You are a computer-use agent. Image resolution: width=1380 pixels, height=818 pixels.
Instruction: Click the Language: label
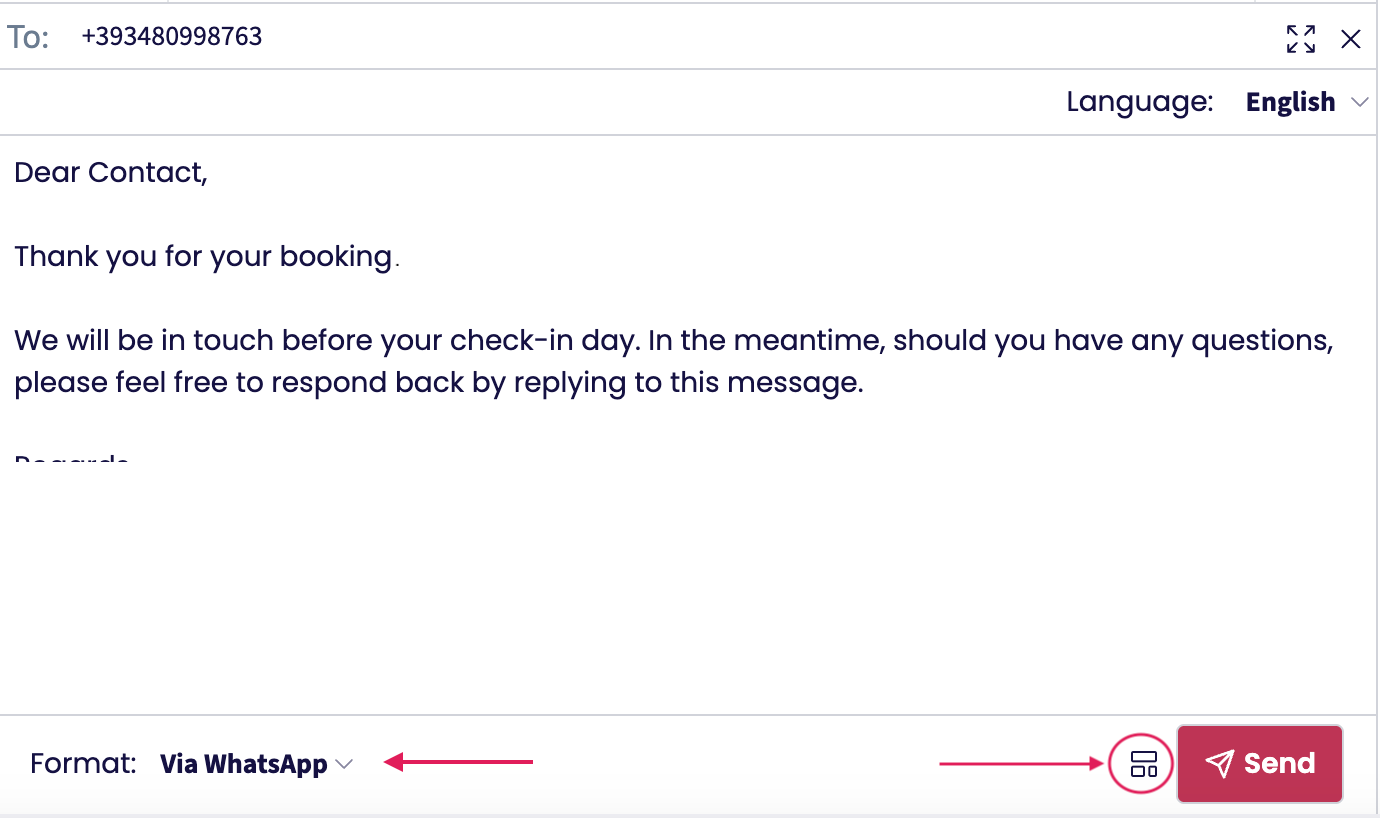(x=1139, y=102)
